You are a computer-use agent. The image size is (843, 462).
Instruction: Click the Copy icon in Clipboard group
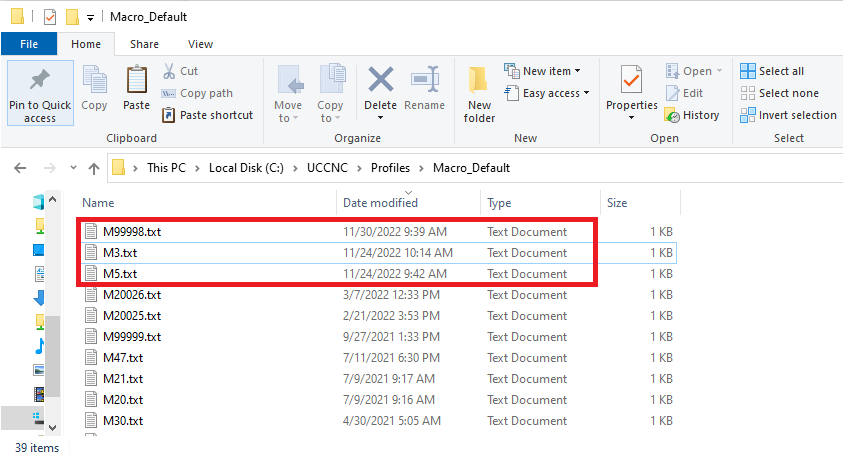(95, 80)
